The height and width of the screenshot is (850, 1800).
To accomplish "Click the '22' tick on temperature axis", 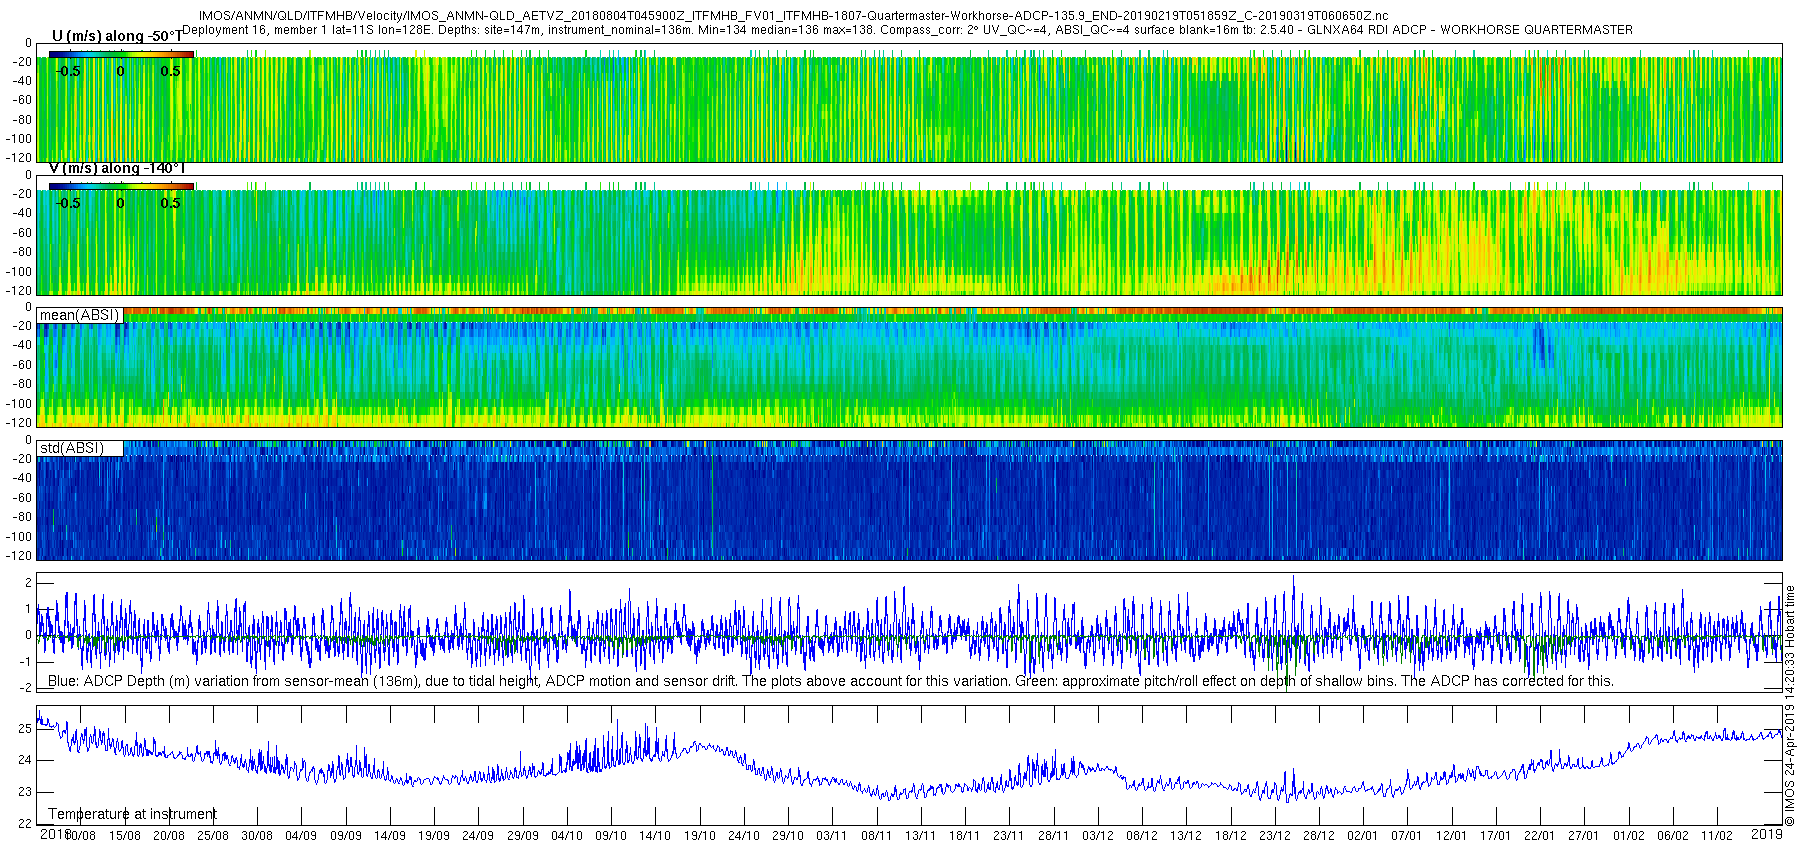I will (26, 824).
